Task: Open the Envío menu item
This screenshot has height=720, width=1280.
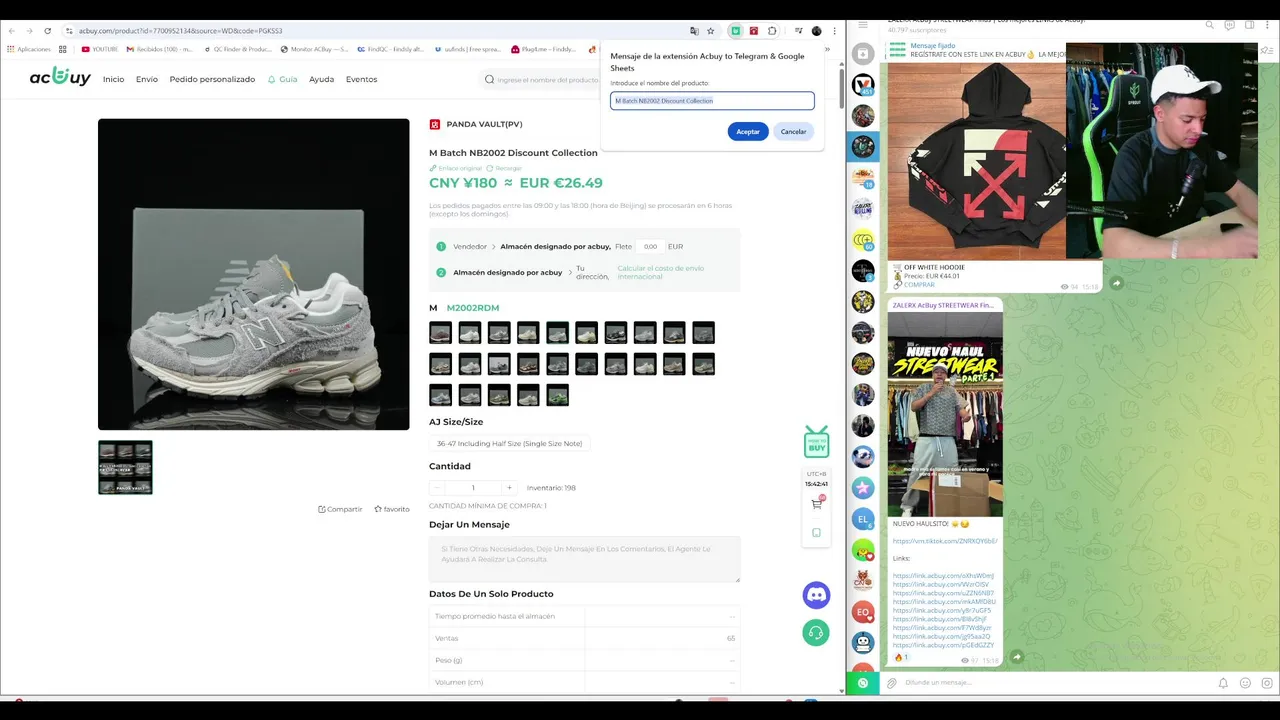Action: pyautogui.click(x=147, y=79)
